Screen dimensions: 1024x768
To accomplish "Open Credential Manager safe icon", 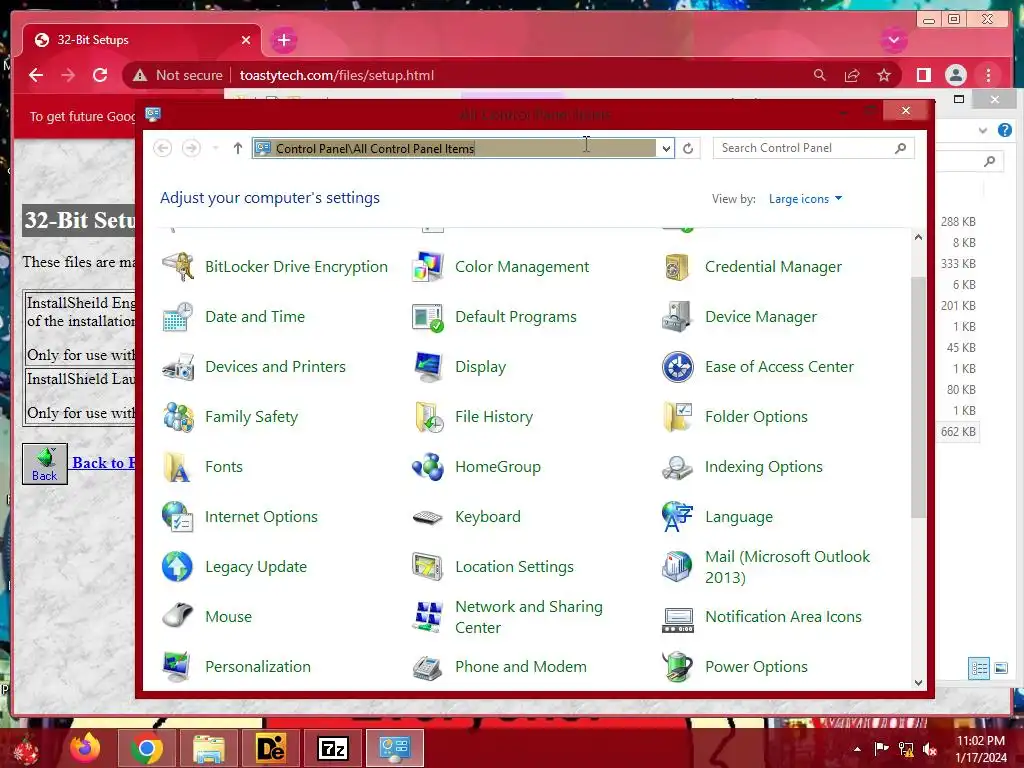I will (677, 266).
